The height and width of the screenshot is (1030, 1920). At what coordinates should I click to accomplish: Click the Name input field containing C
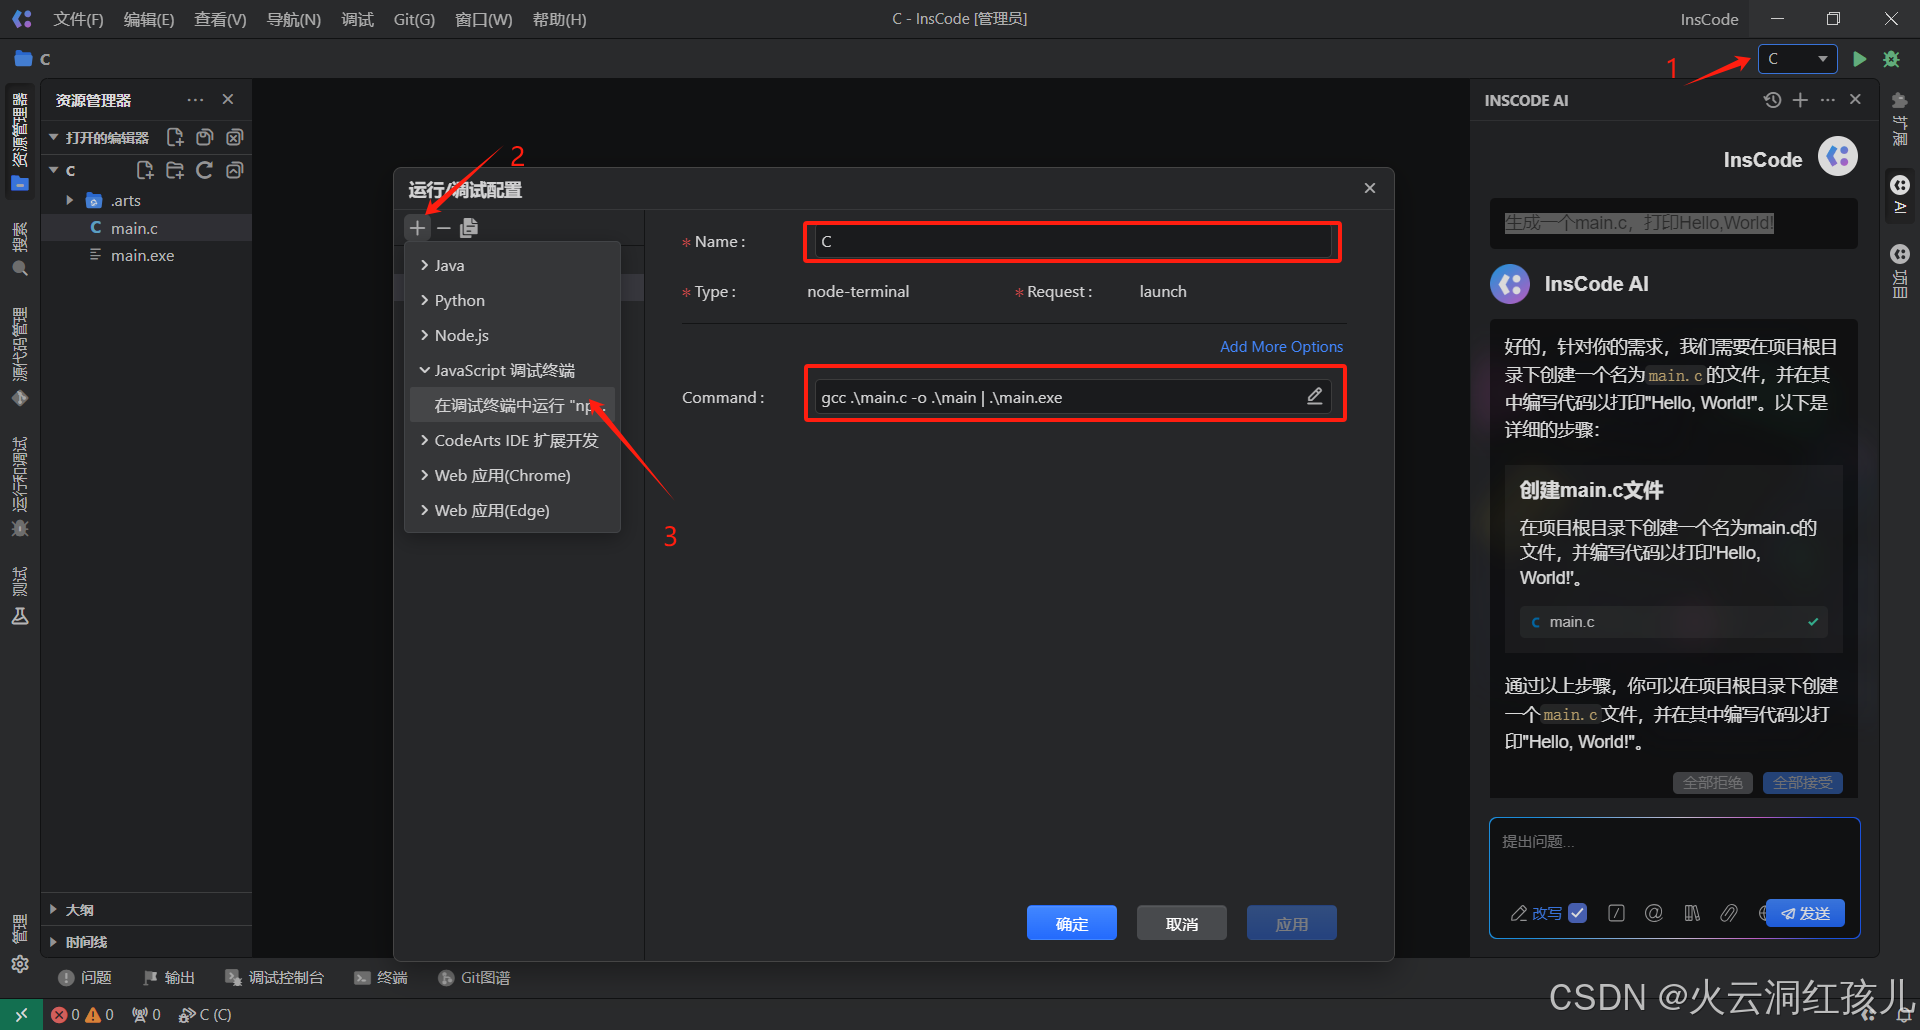point(1072,241)
